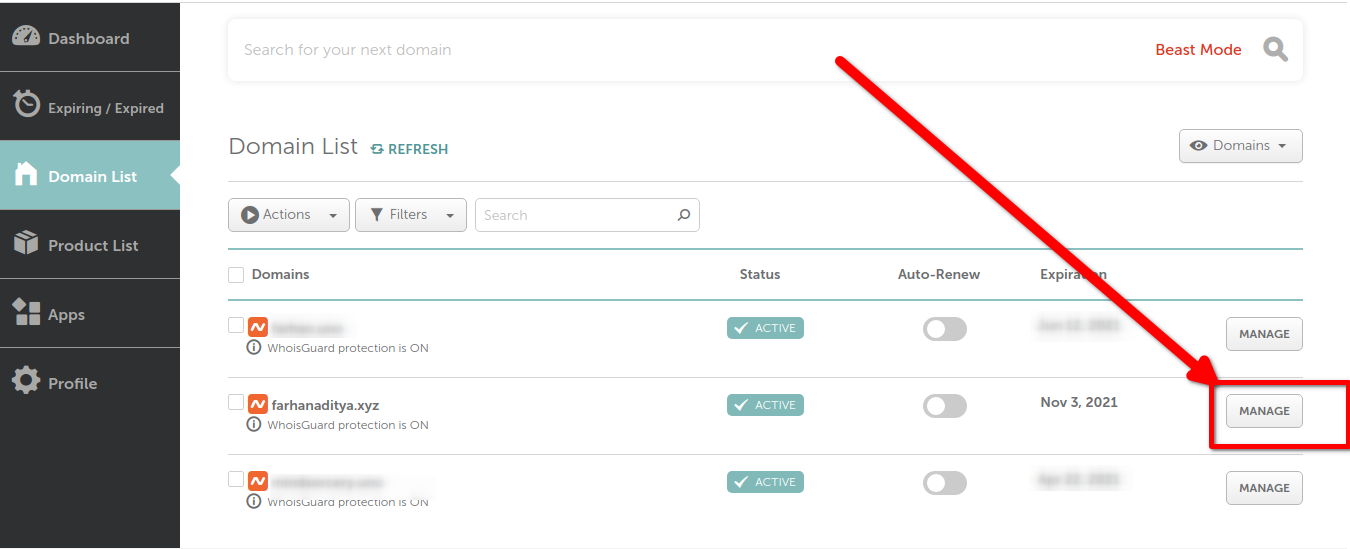1350x549 pixels.
Task: Enable Beast Mode search
Action: pyautogui.click(x=1198, y=50)
